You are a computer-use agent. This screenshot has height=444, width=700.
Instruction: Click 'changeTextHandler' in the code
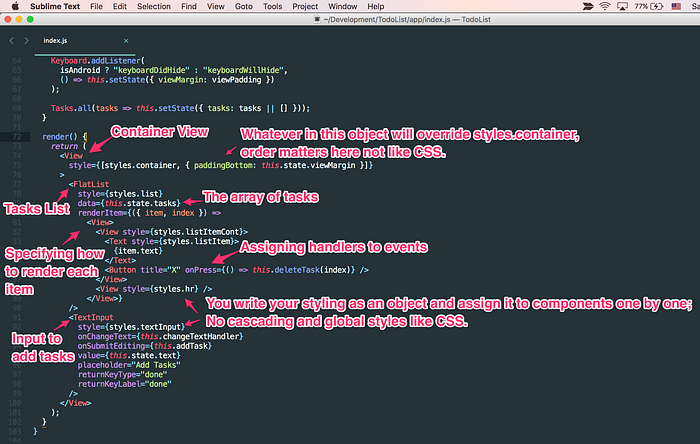click(x=199, y=336)
